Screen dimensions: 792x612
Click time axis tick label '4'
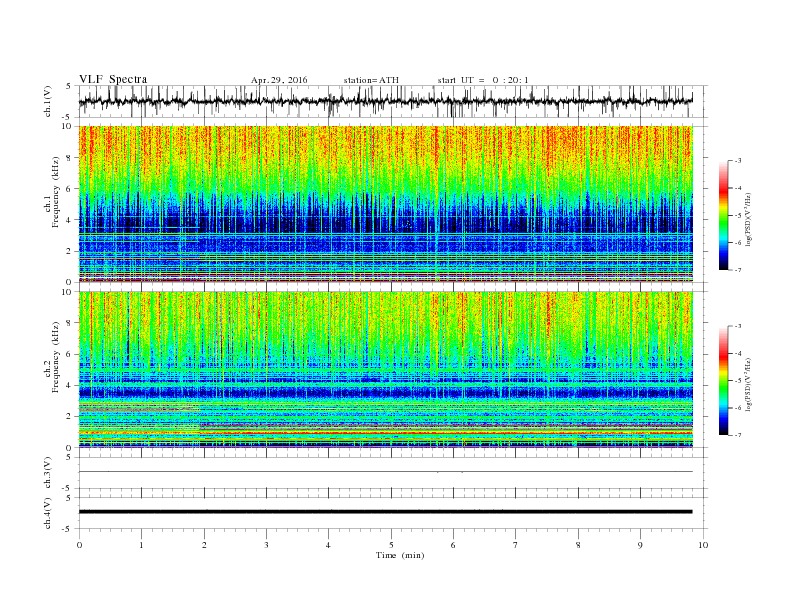(328, 545)
